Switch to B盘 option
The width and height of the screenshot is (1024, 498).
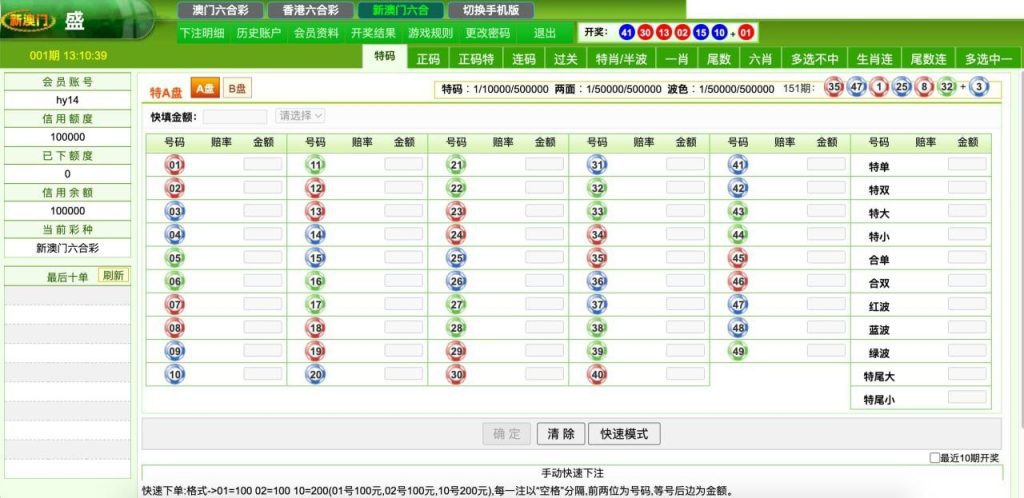(237, 90)
